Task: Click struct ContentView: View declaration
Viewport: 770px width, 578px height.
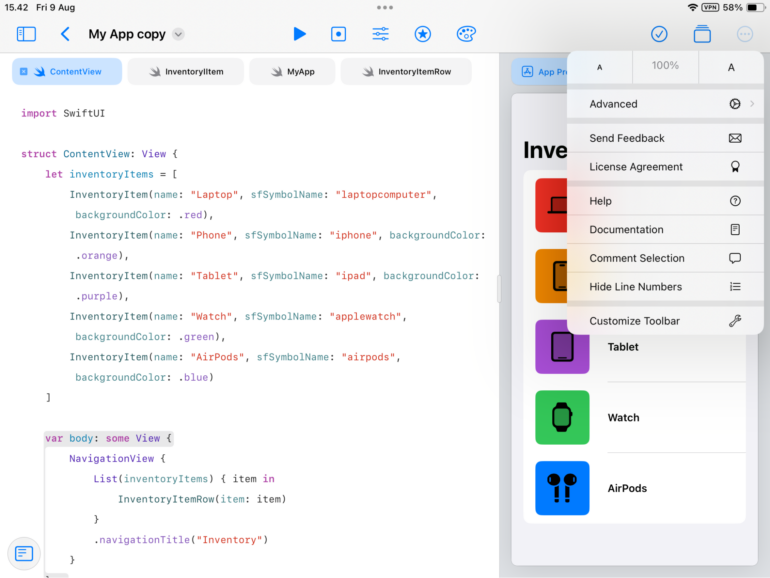Action: click(99, 154)
